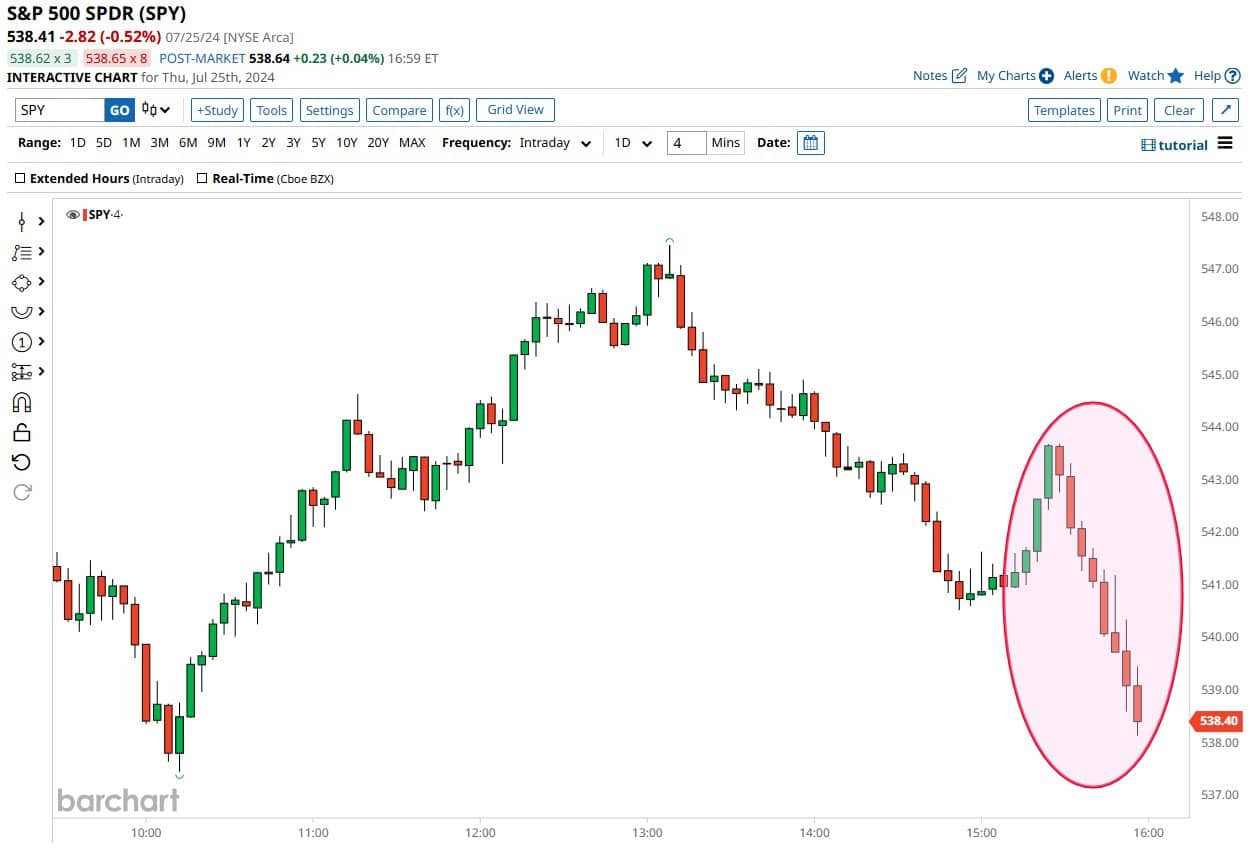Click the SPY symbol input field
Image resolution: width=1258 pixels, height=859 pixels.
click(x=59, y=111)
